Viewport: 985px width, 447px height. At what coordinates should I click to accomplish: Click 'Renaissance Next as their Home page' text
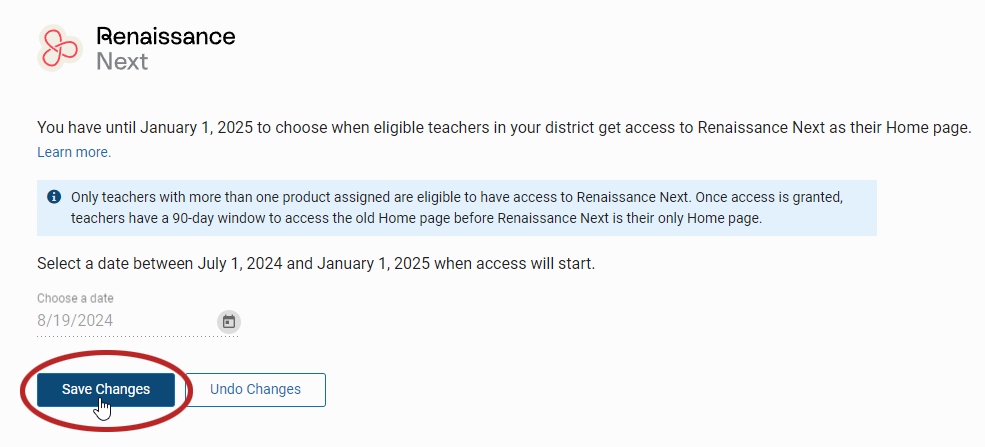[835, 128]
